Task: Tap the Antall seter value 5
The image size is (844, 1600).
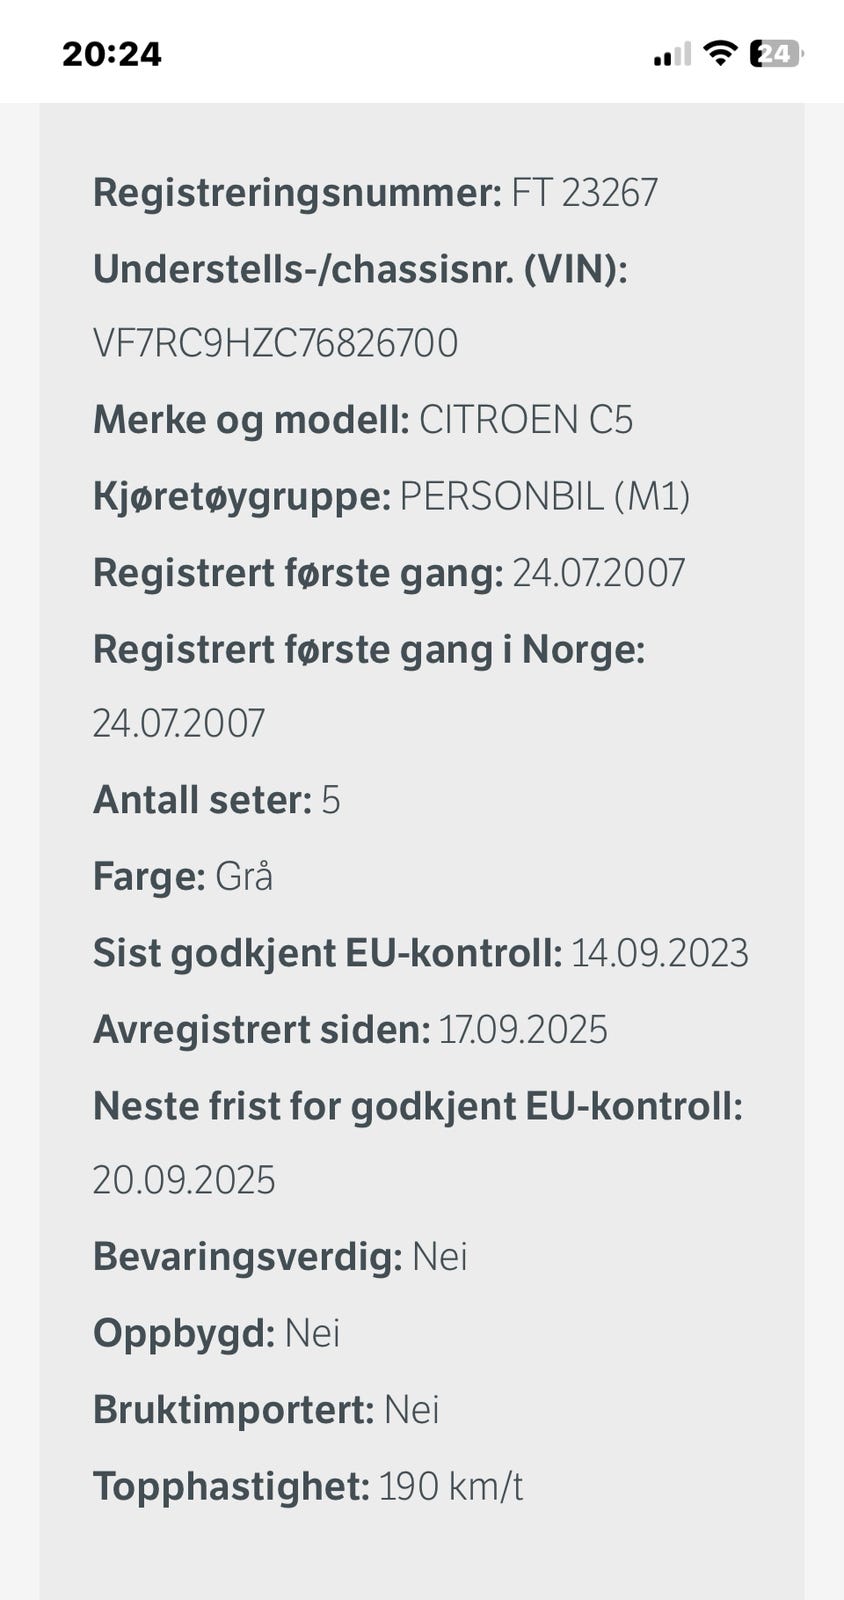Action: point(331,800)
